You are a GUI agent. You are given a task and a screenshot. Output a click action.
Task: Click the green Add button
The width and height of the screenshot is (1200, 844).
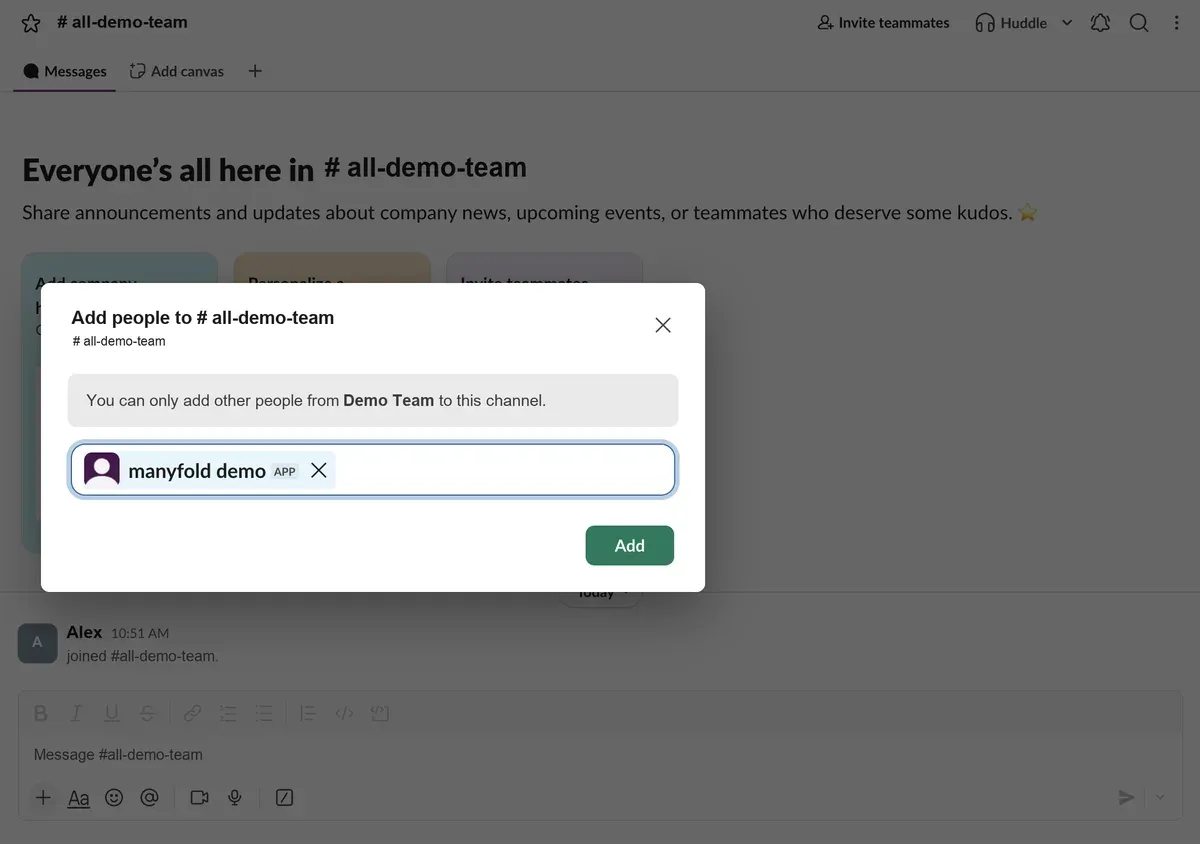(630, 545)
